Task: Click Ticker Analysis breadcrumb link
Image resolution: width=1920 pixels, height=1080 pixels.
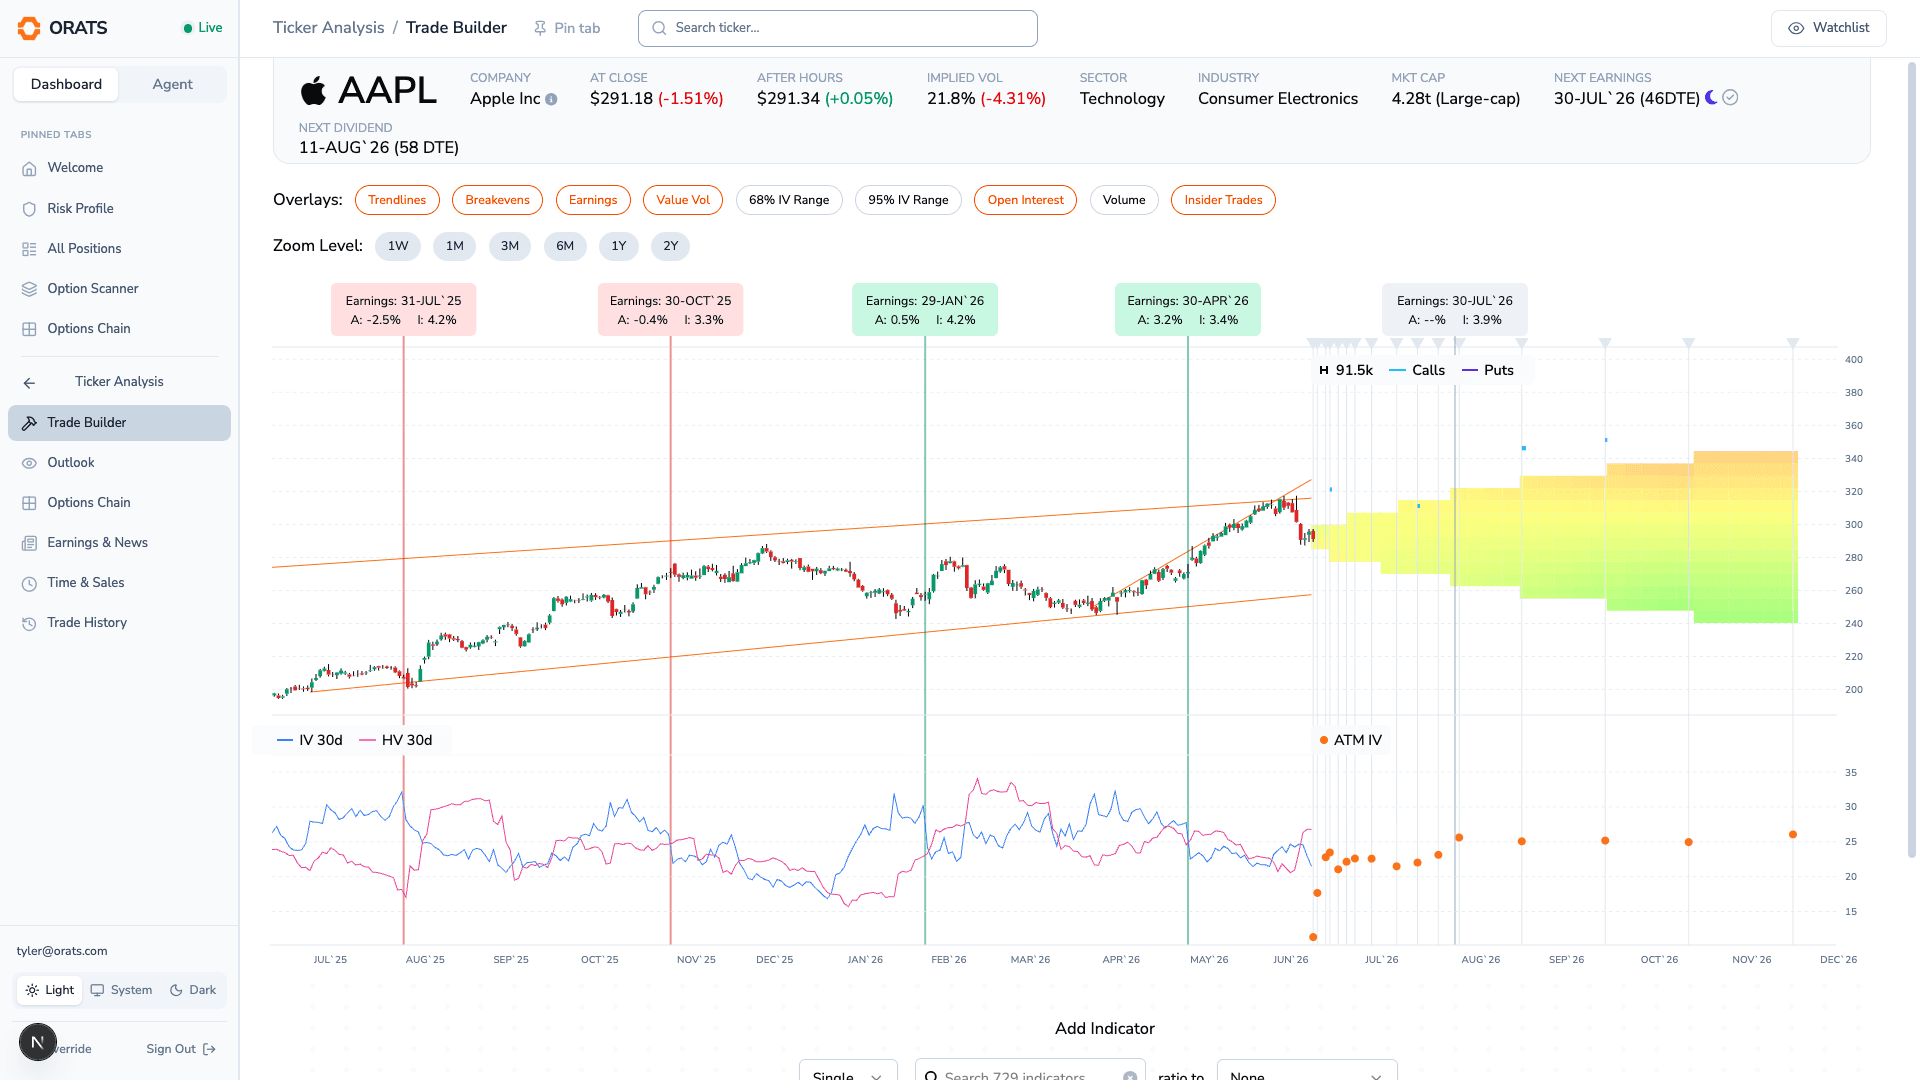Action: pos(328,28)
